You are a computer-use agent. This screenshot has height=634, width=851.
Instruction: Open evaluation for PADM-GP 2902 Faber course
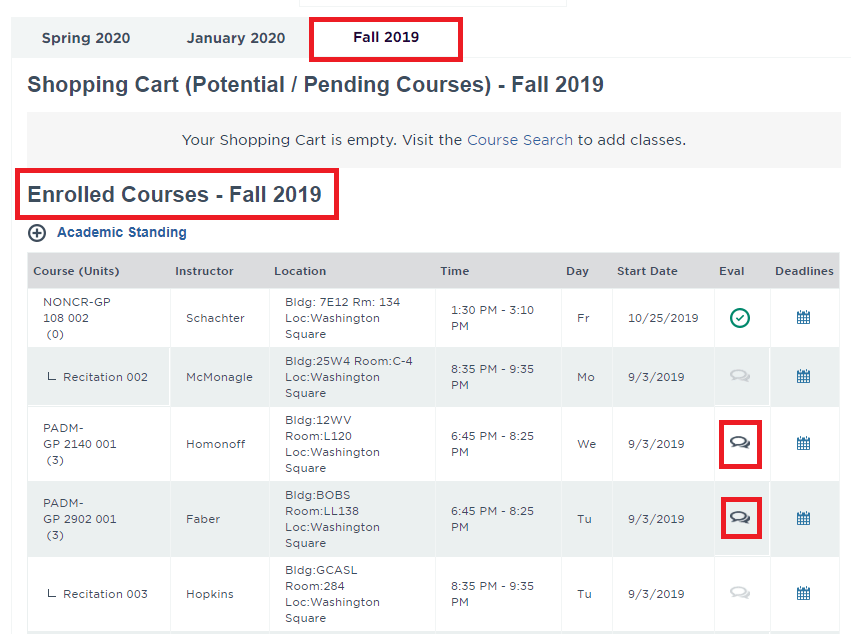[740, 517]
